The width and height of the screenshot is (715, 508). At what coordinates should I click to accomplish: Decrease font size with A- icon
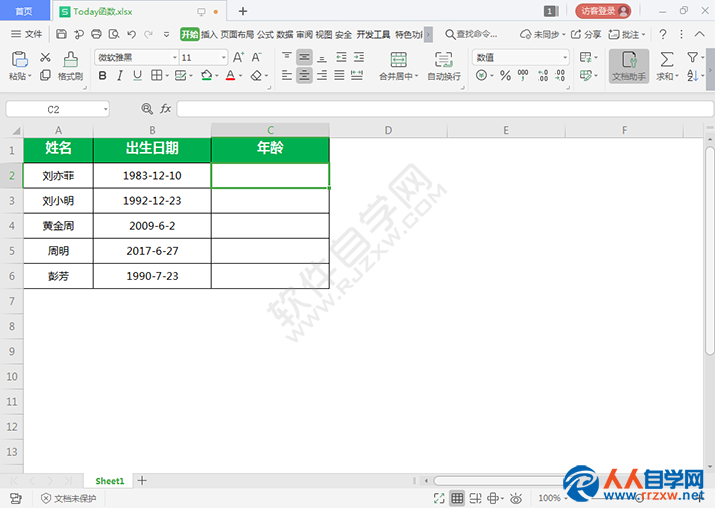[257, 57]
